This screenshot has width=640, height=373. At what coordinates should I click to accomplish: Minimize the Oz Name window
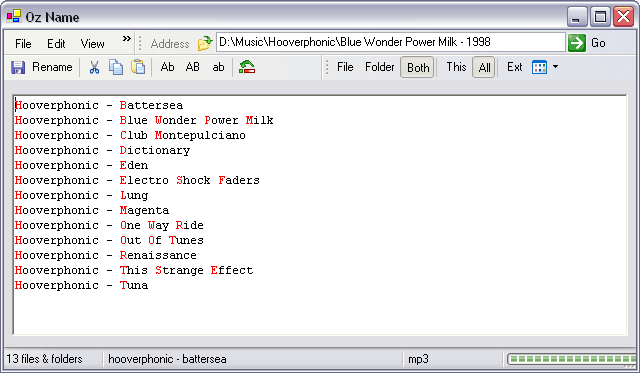(577, 17)
